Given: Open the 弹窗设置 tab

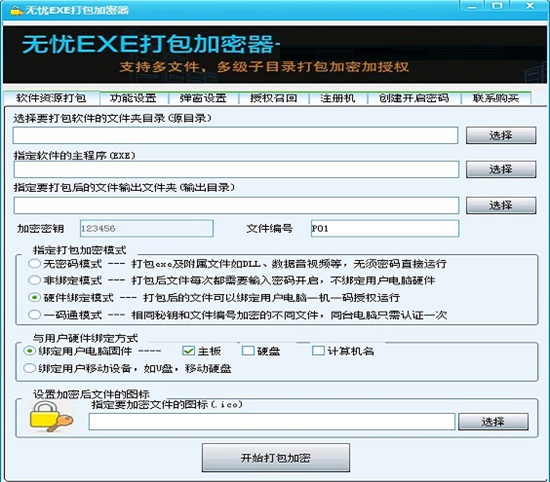Looking at the screenshot, I should [x=203, y=98].
